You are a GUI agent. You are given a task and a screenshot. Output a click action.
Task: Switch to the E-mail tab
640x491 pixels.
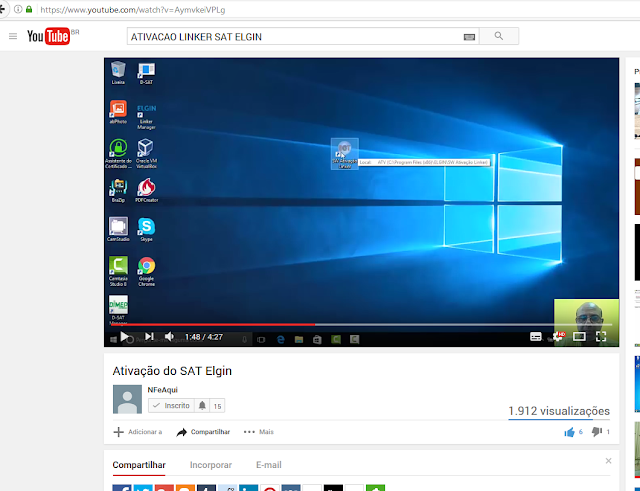269,465
